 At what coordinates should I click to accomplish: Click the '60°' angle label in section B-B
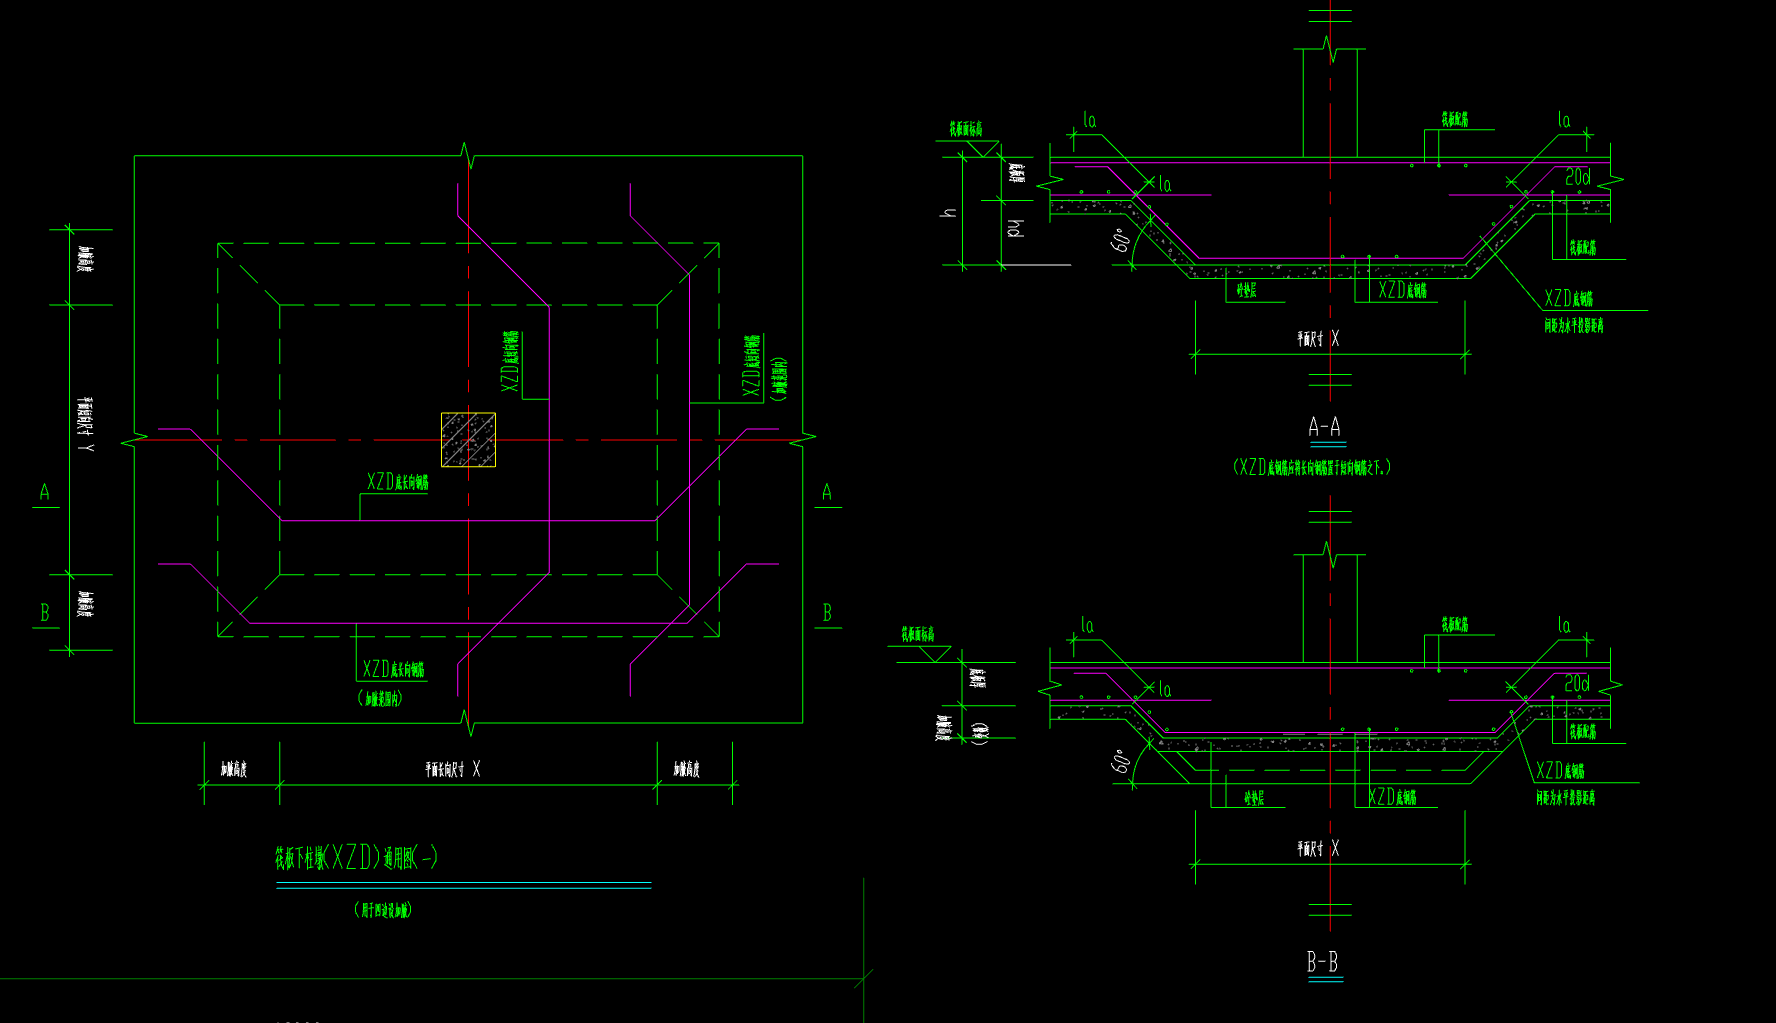click(1120, 761)
